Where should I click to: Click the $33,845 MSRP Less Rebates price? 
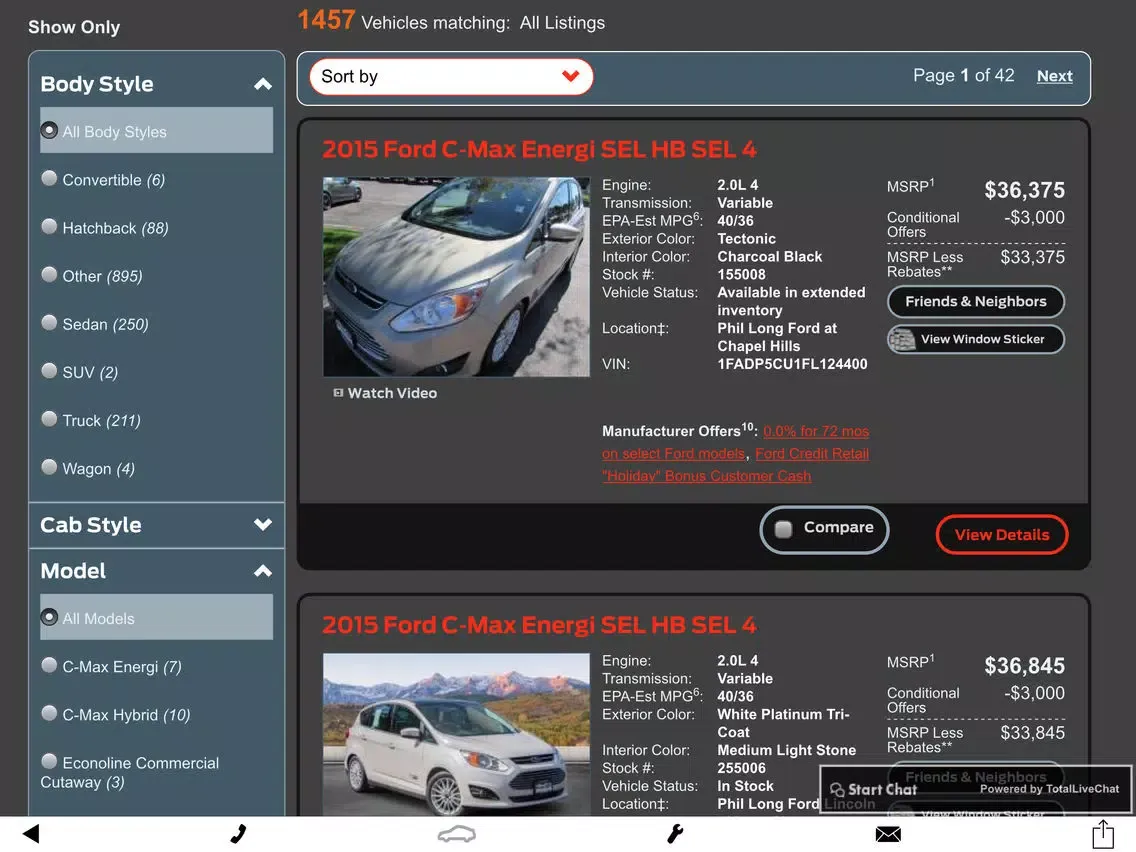1032,732
